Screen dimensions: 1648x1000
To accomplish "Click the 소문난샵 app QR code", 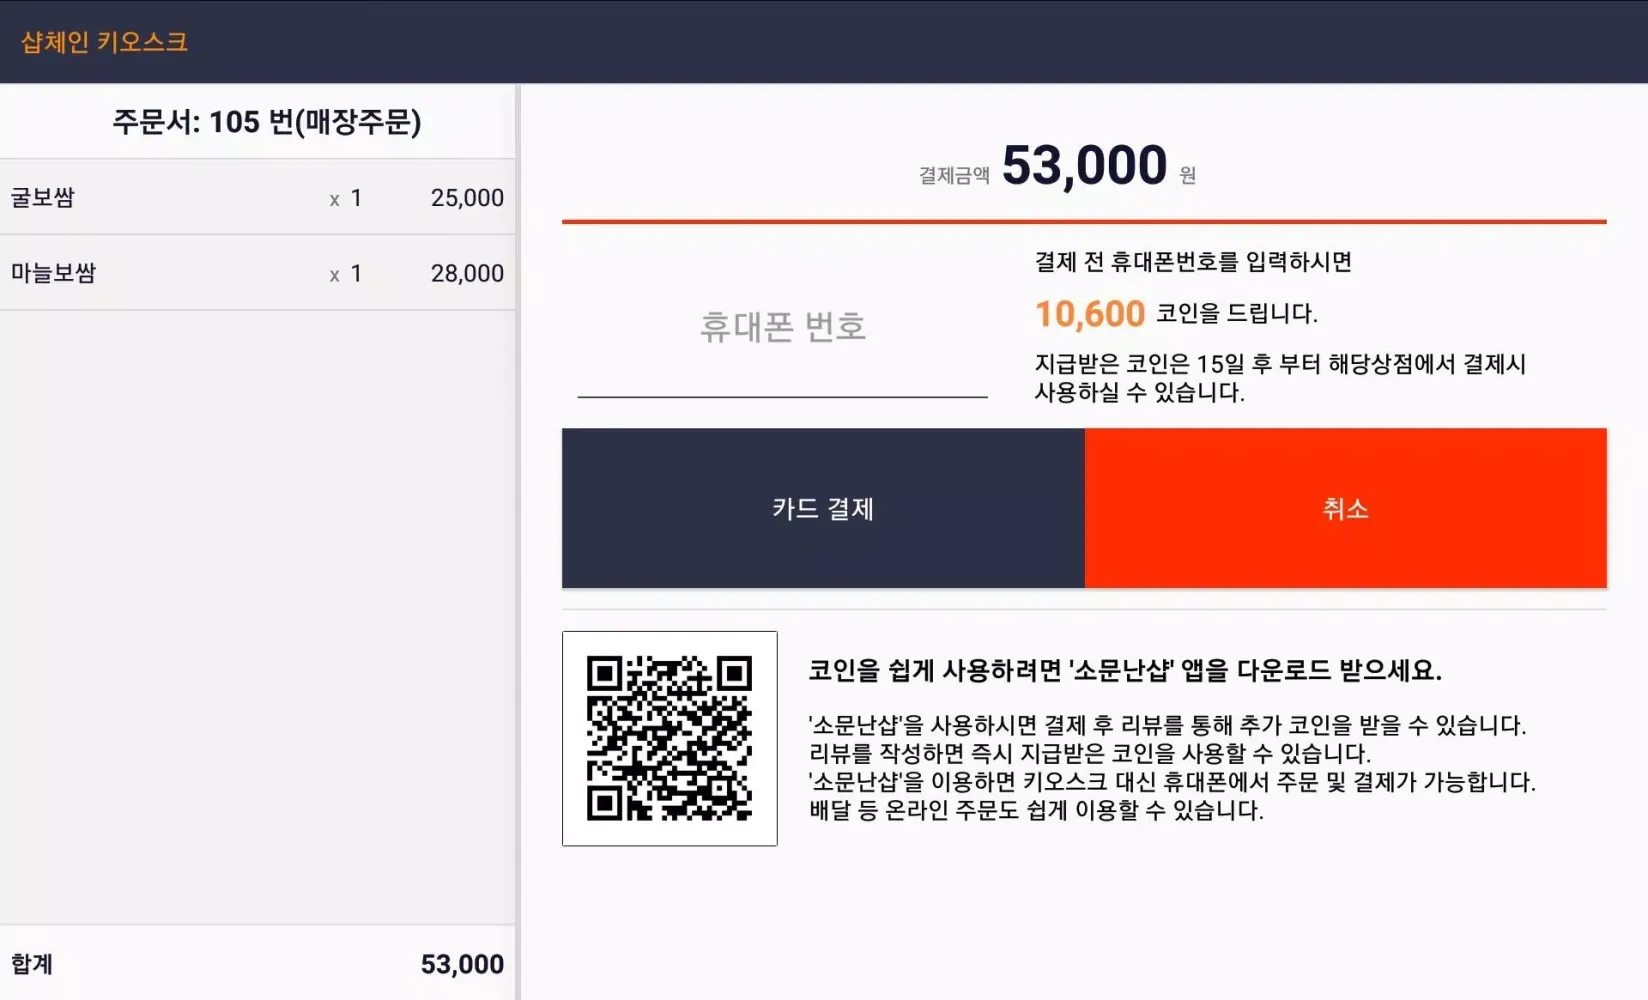I will click(670, 738).
